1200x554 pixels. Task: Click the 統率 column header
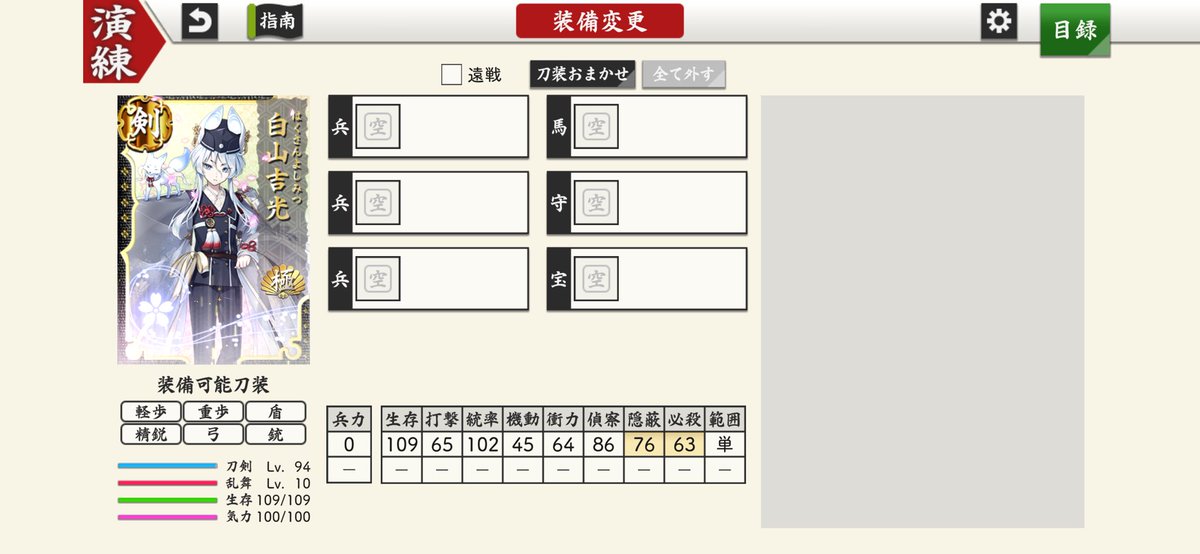pos(483,420)
